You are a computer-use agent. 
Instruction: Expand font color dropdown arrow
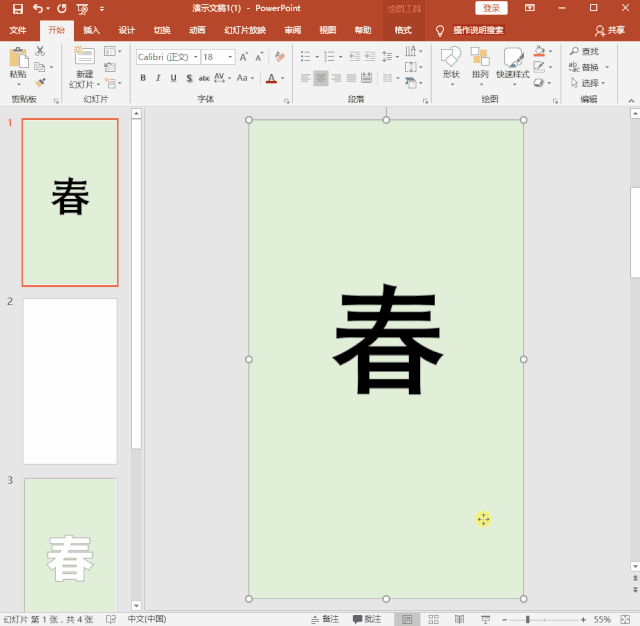pyautogui.click(x=282, y=78)
